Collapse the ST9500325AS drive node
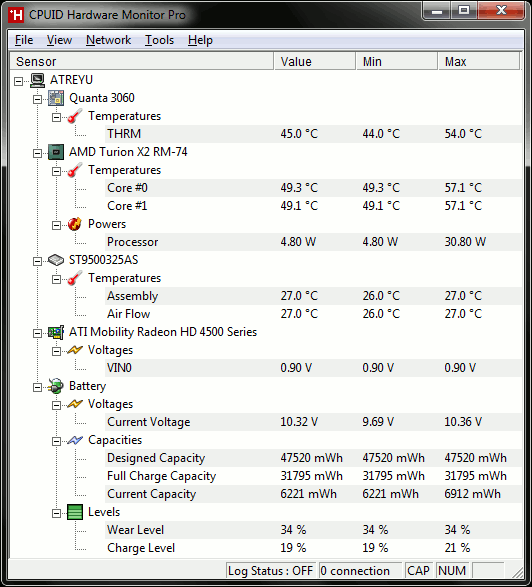 37,261
